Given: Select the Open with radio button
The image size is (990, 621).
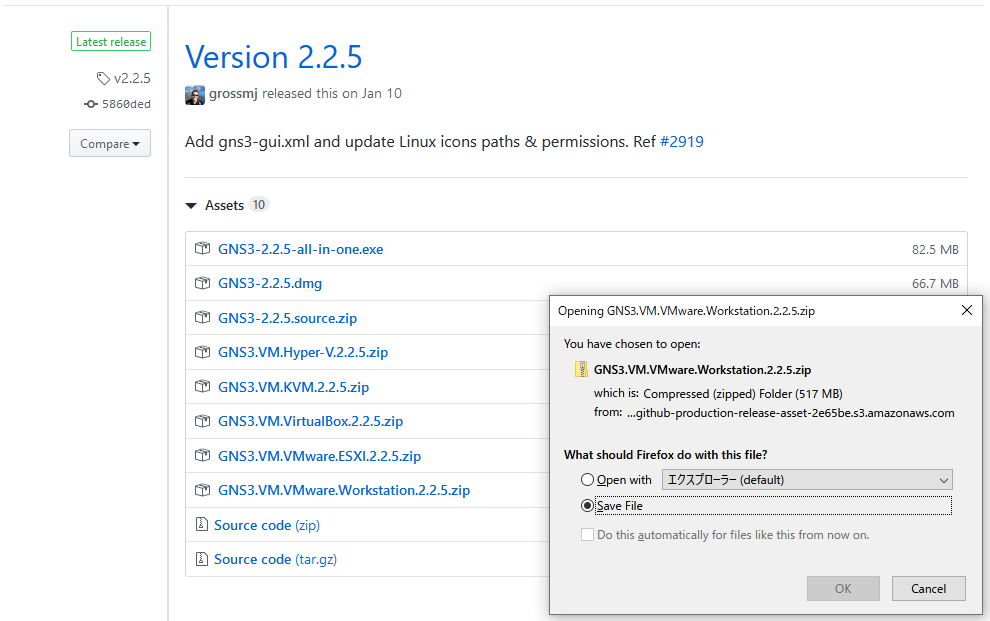Looking at the screenshot, I should 587,480.
